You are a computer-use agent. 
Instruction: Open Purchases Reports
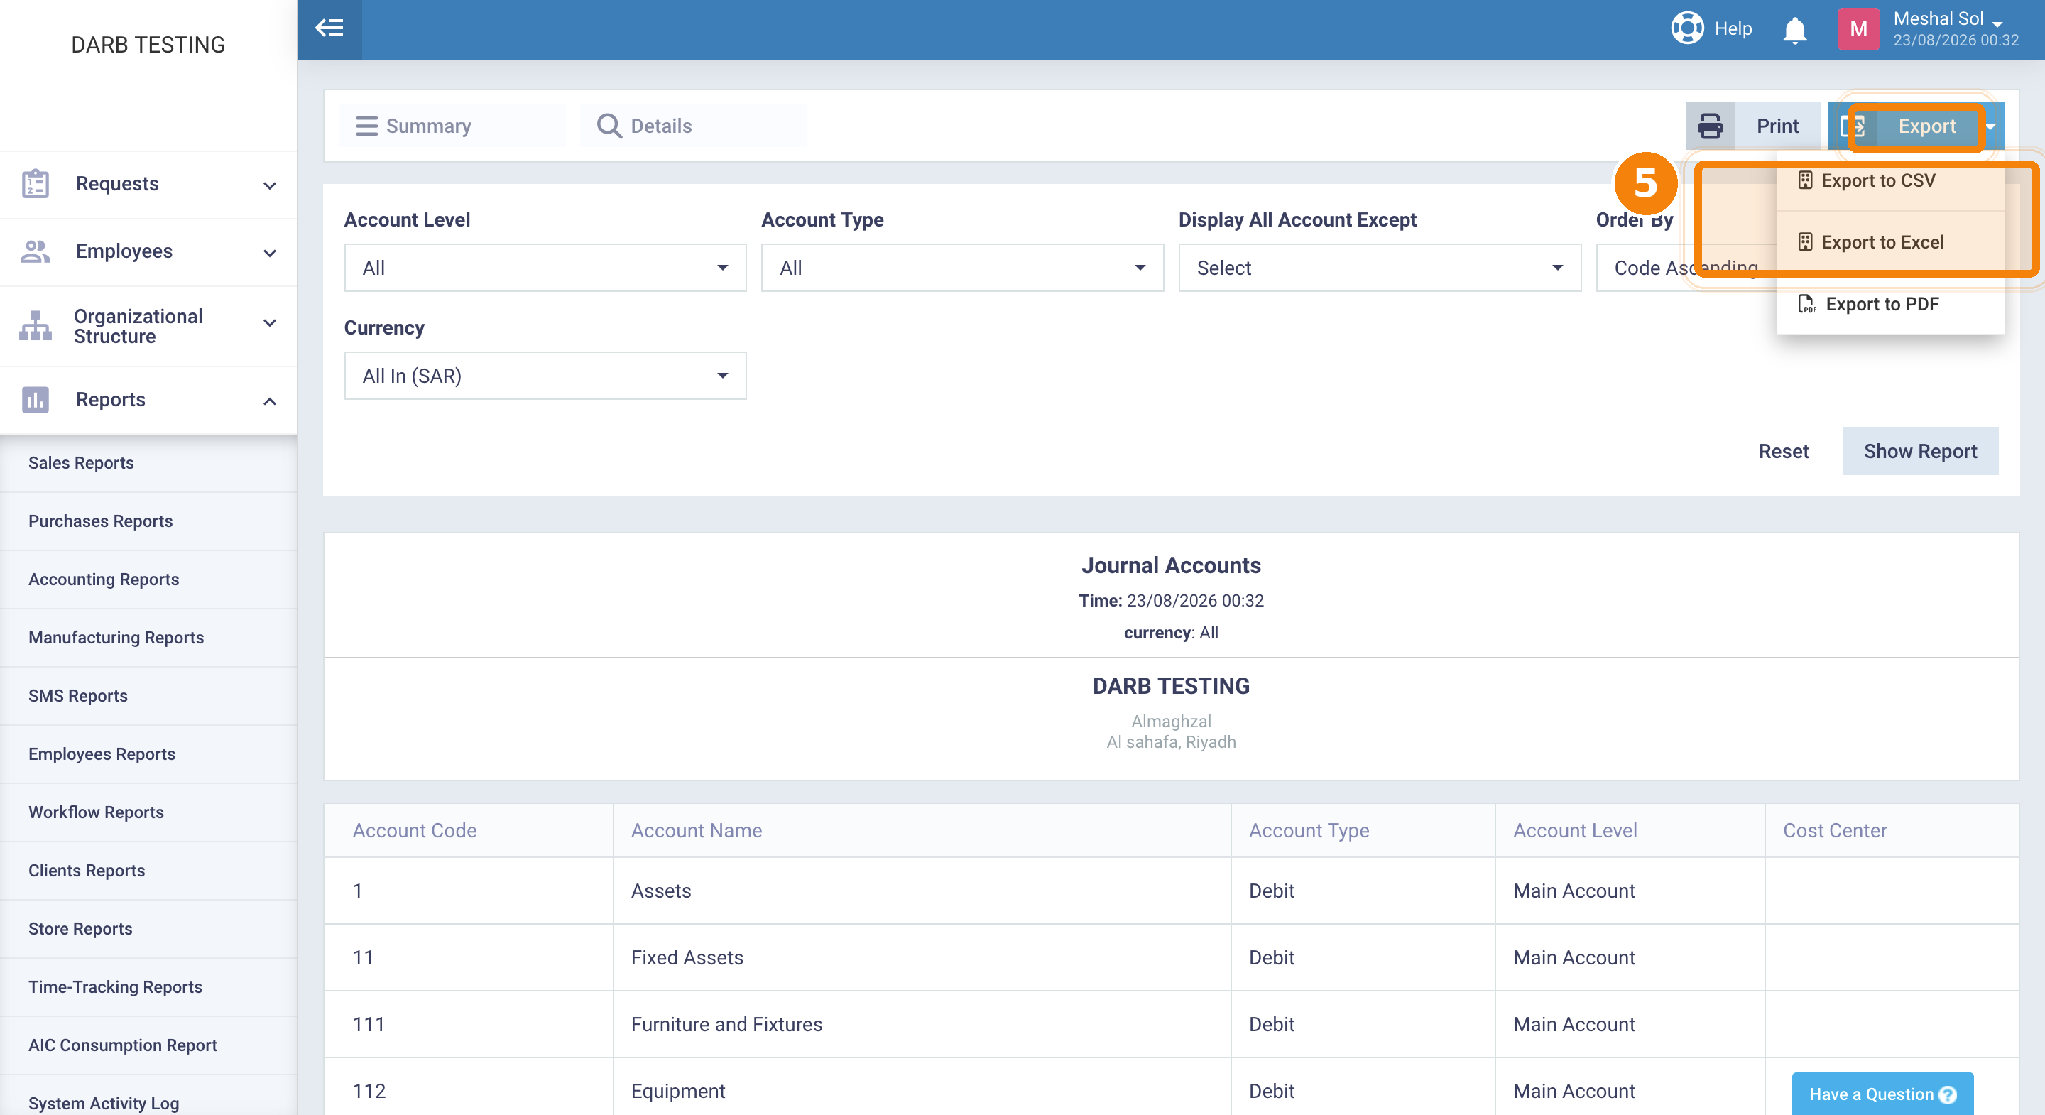148,521
